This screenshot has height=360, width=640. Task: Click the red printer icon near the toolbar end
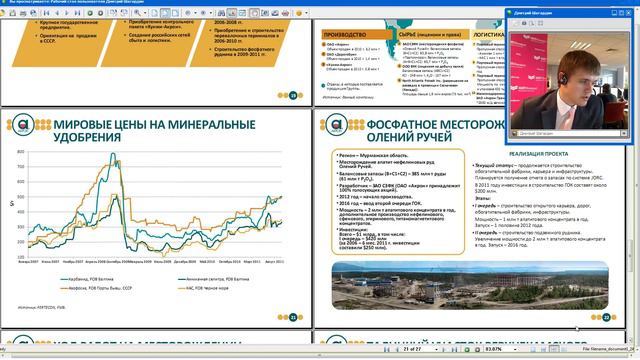[x=285, y=13]
